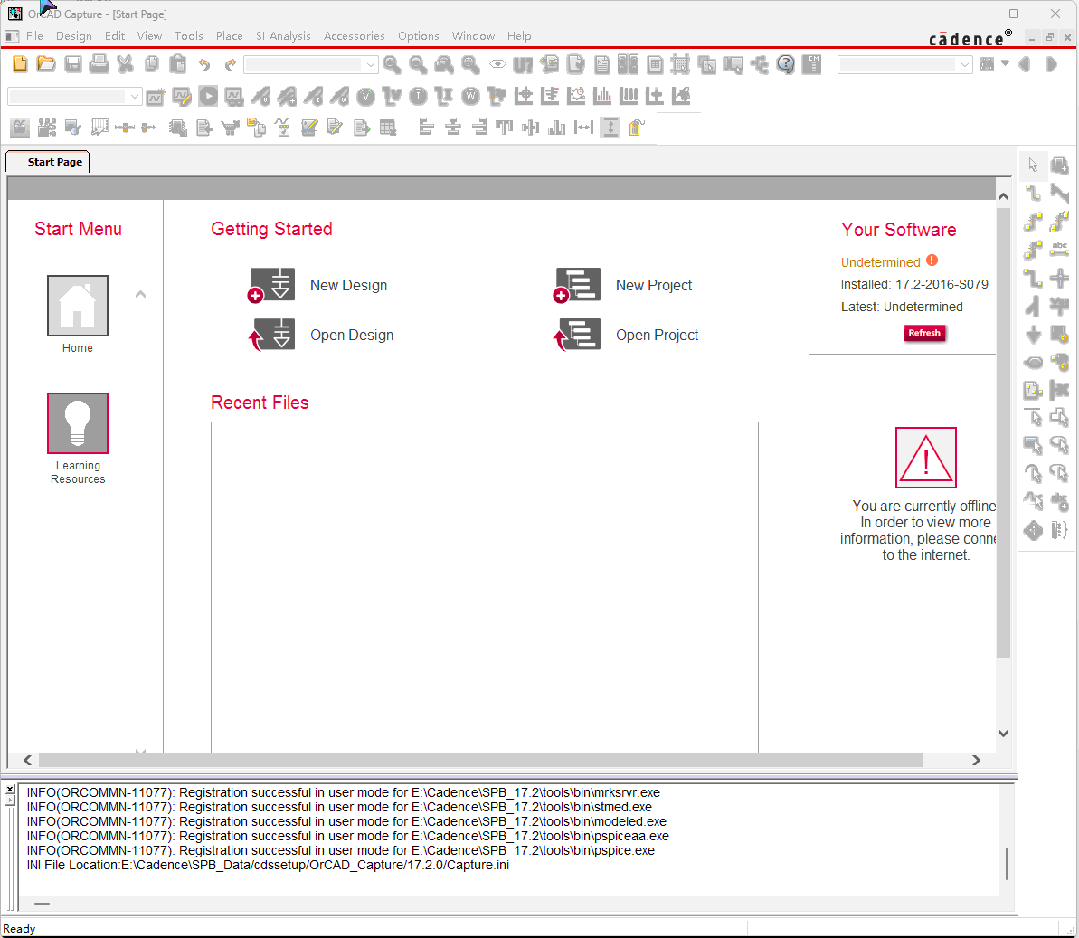Viewport: 1079px width, 938px height.
Task: Open the Learning Resources lightbulb icon
Action: (78, 423)
